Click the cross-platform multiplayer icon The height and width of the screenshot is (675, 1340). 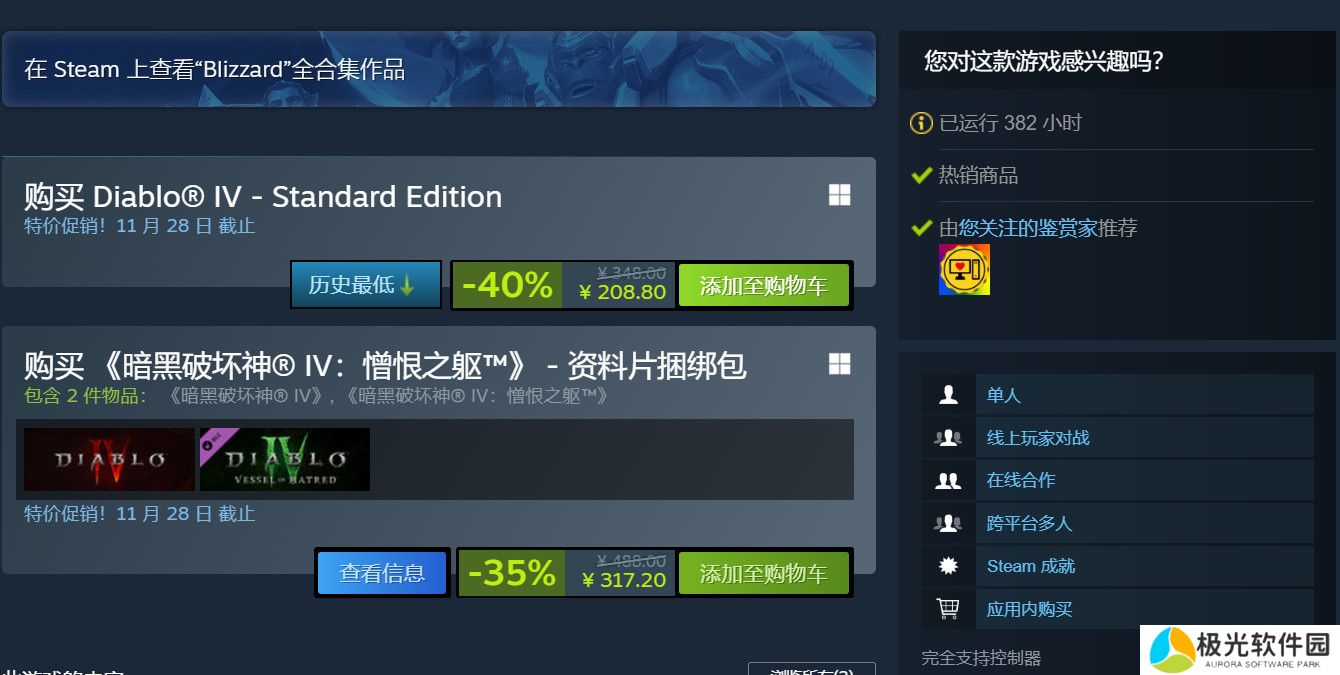pos(948,523)
